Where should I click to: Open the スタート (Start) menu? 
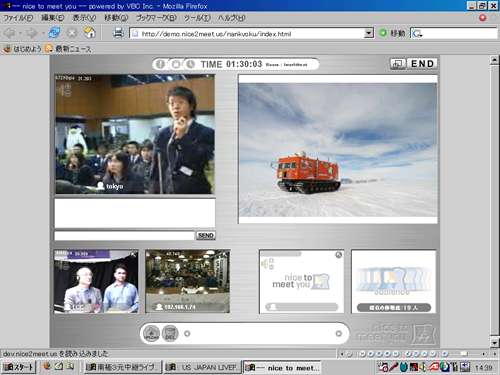(18, 367)
